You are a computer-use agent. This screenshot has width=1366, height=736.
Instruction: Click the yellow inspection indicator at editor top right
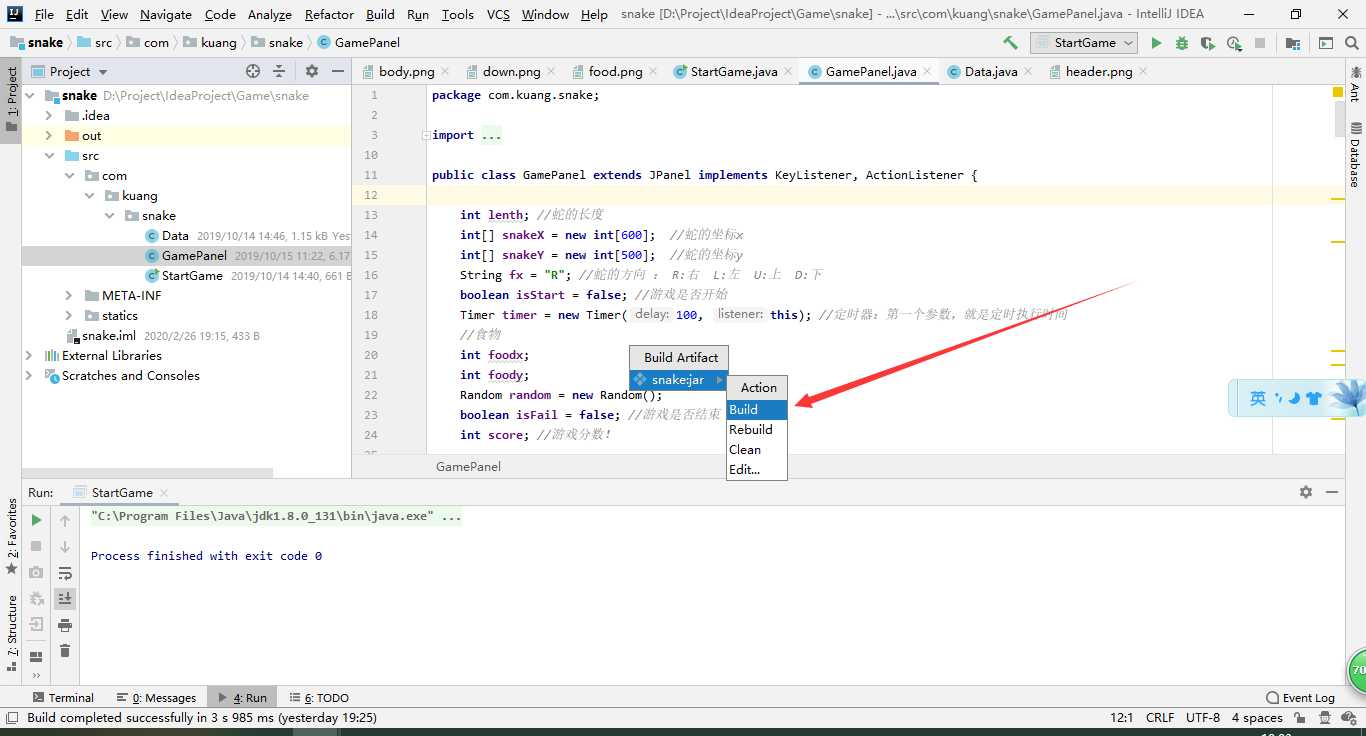tap(1338, 92)
